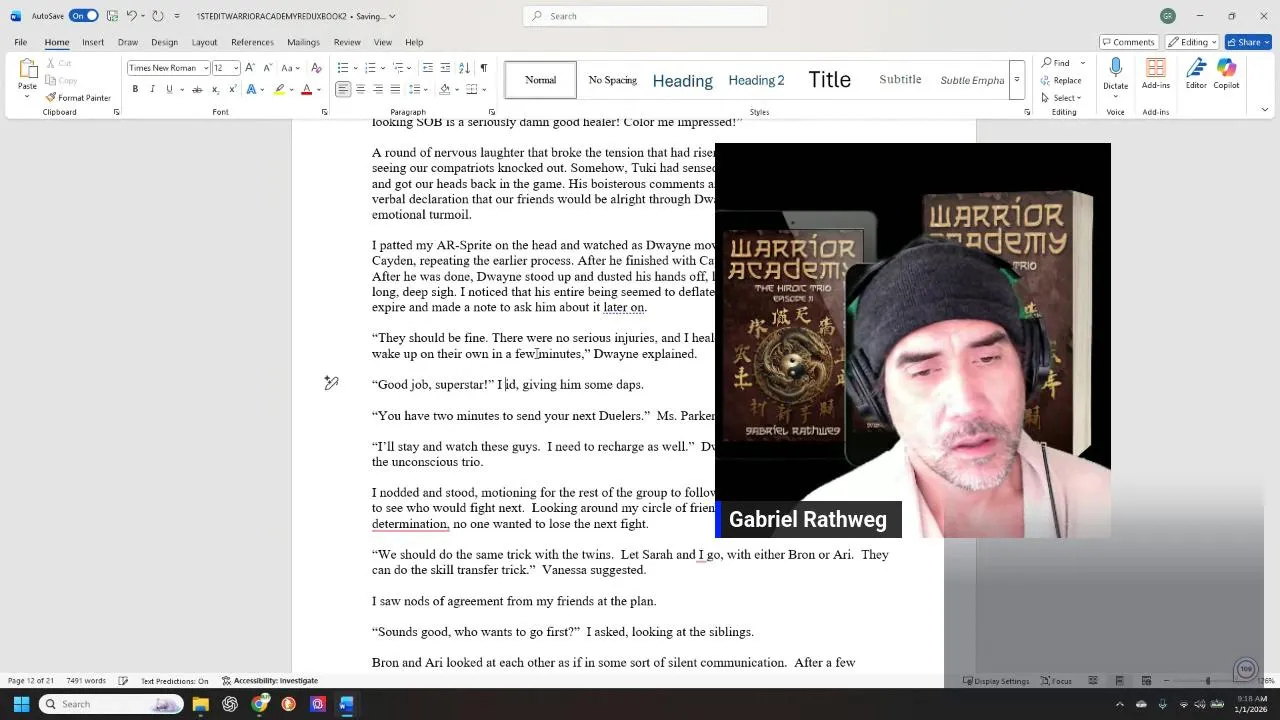The height and width of the screenshot is (720, 1280).
Task: Toggle underline formatting
Action: 169,90
